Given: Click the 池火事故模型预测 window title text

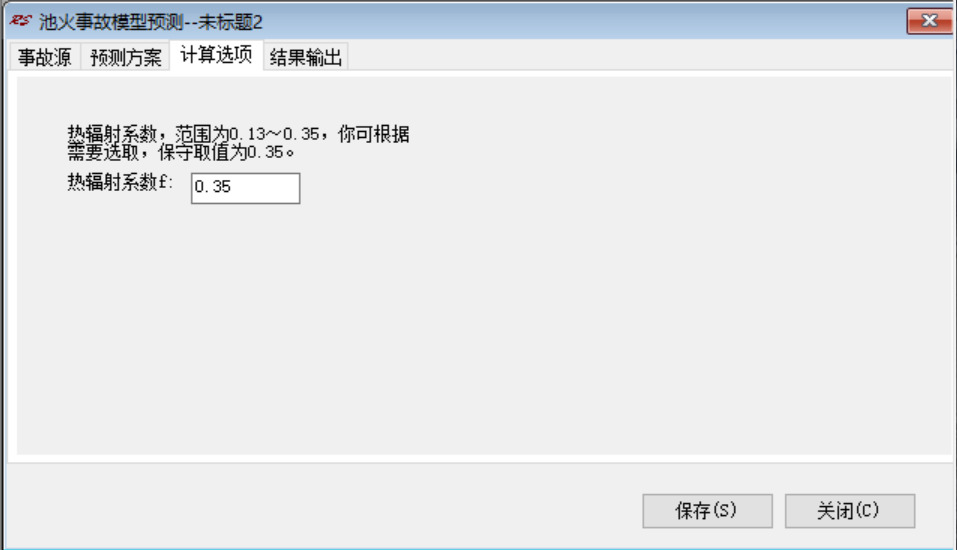Looking at the screenshot, I should point(111,23).
